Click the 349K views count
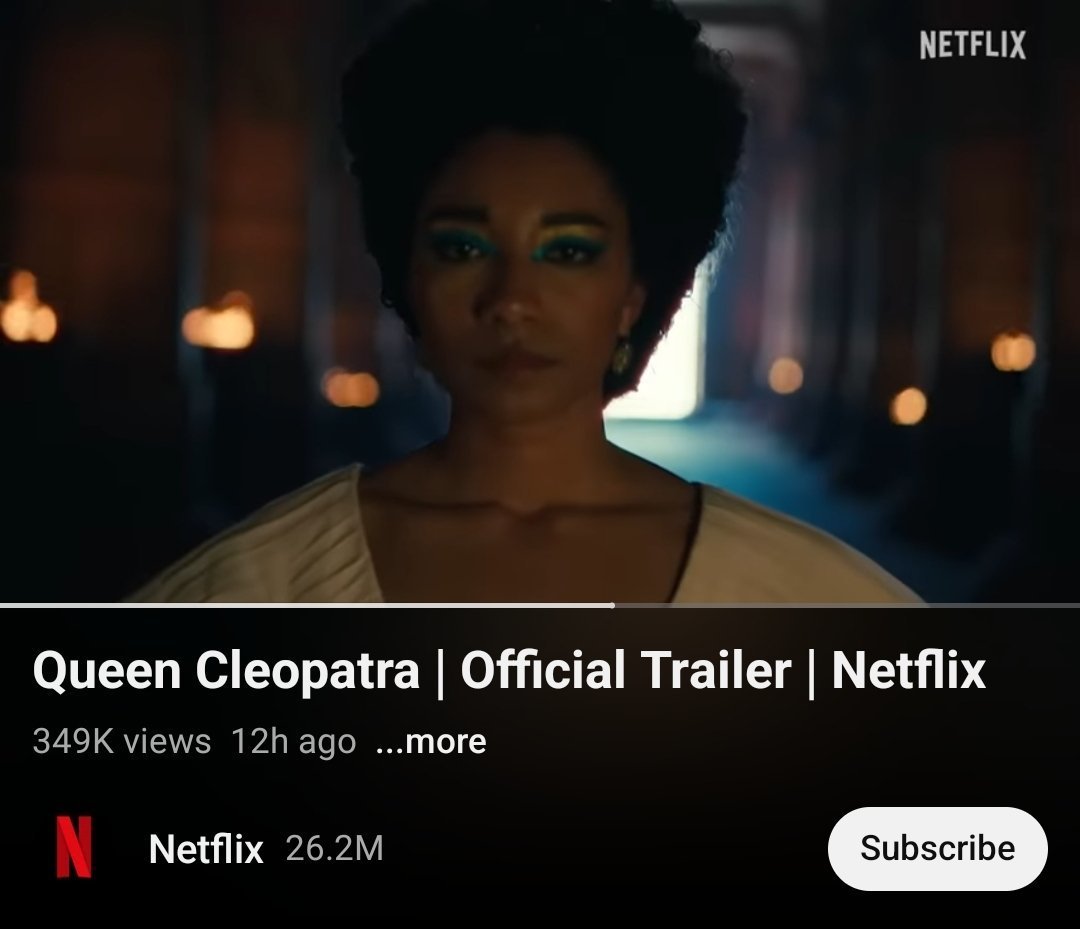This screenshot has width=1080, height=929. click(122, 742)
